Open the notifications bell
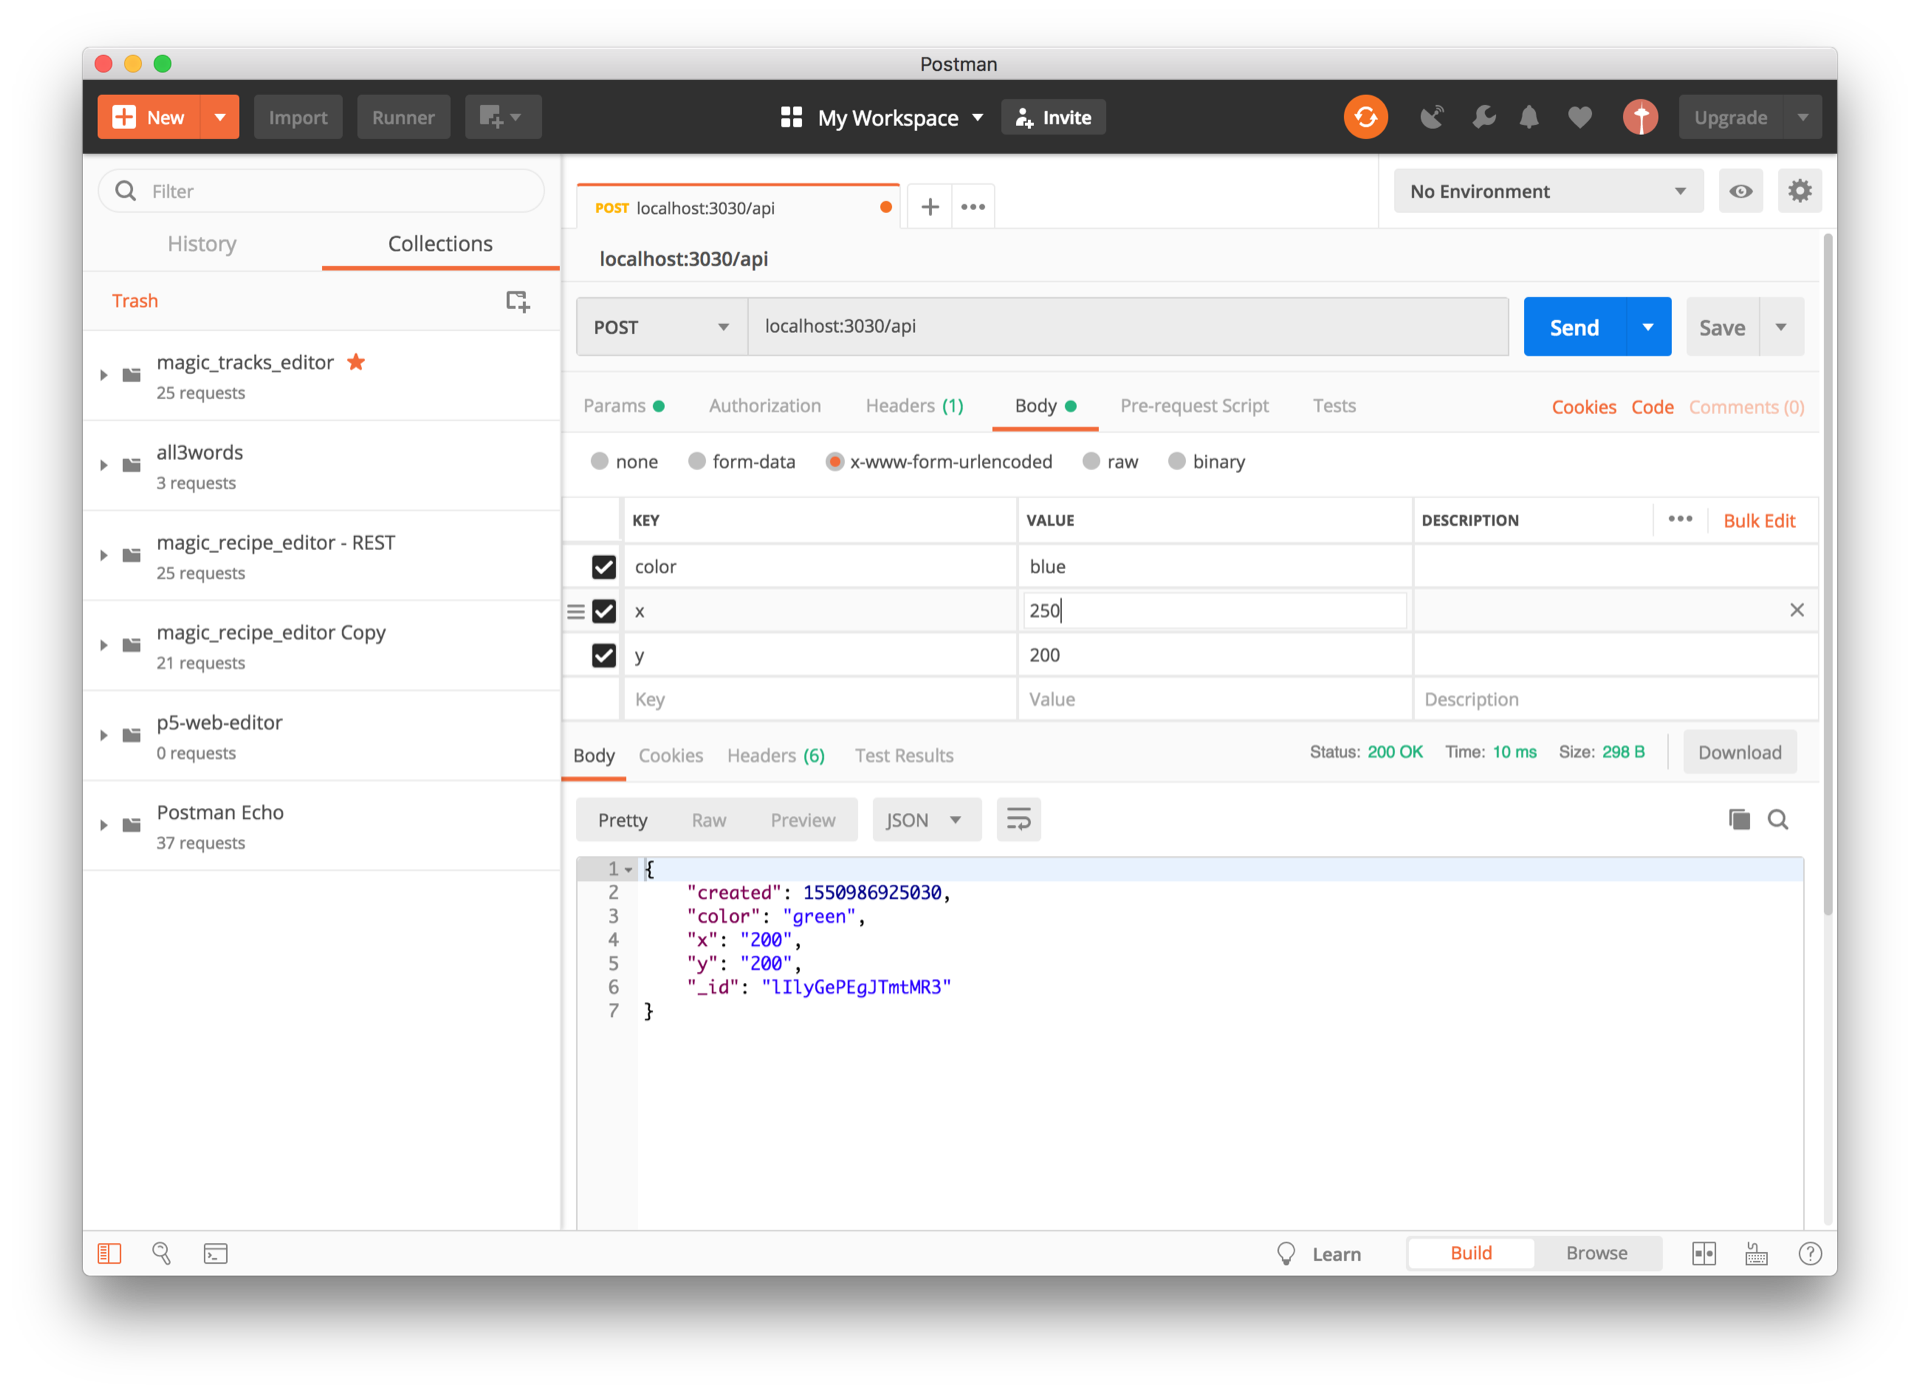This screenshot has width=1920, height=1394. (x=1529, y=117)
